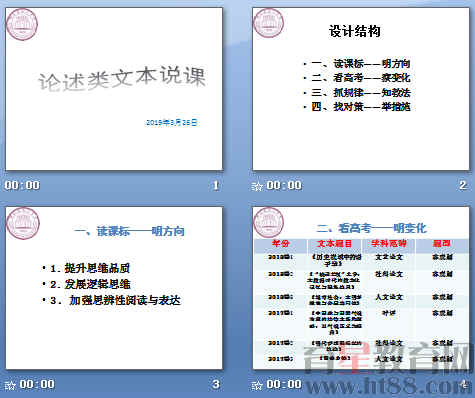This screenshot has width=475, height=398.
Task: Click the 设计结构 title on slide 2
Action: tap(355, 31)
